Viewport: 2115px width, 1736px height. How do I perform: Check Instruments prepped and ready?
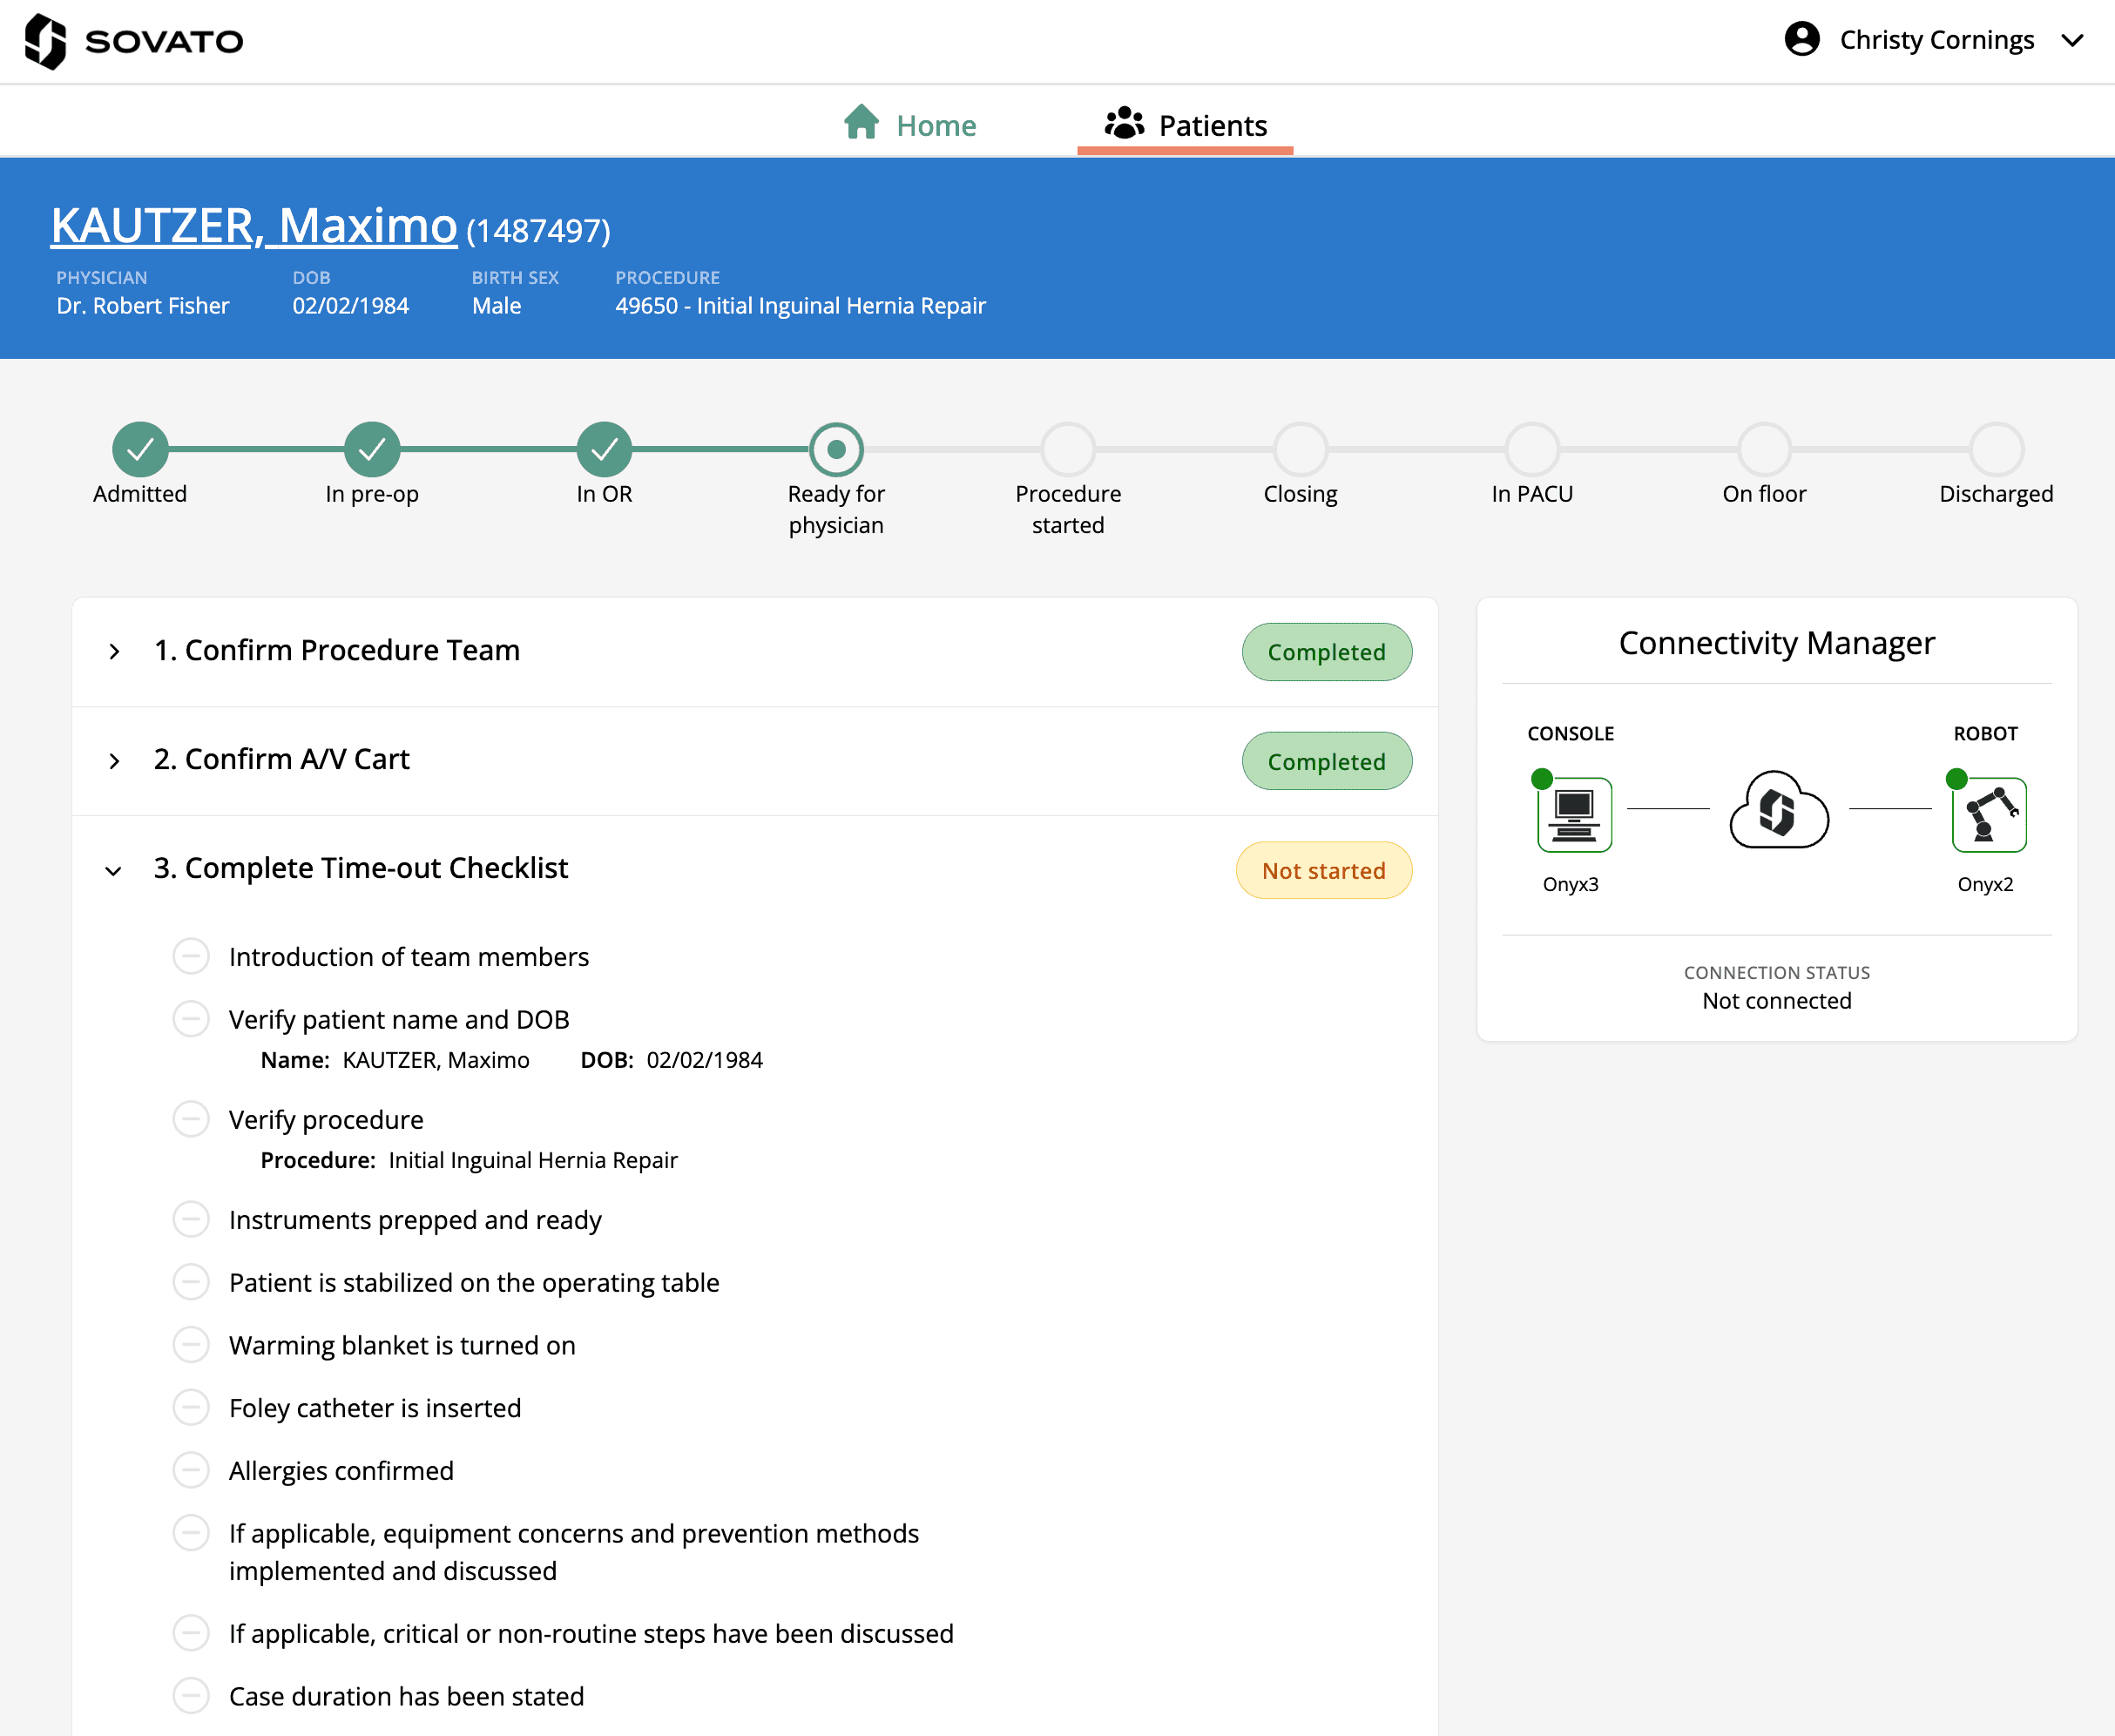click(191, 1219)
